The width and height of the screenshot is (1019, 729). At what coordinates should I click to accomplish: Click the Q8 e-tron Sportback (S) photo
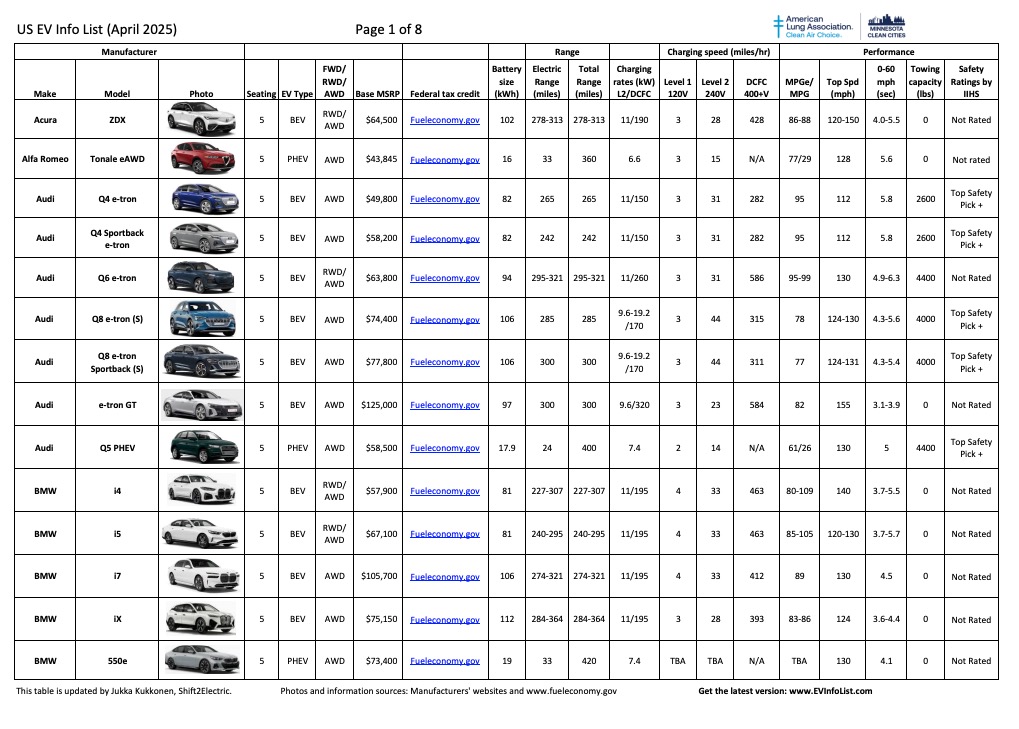201,361
